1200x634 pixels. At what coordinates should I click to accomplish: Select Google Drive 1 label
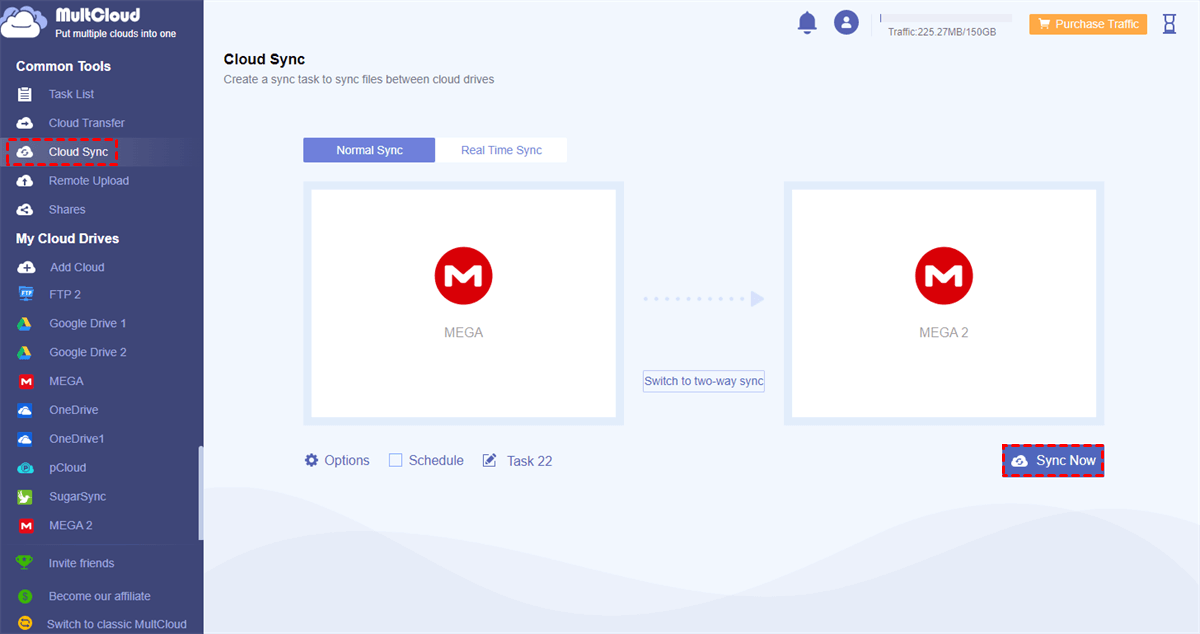88,324
